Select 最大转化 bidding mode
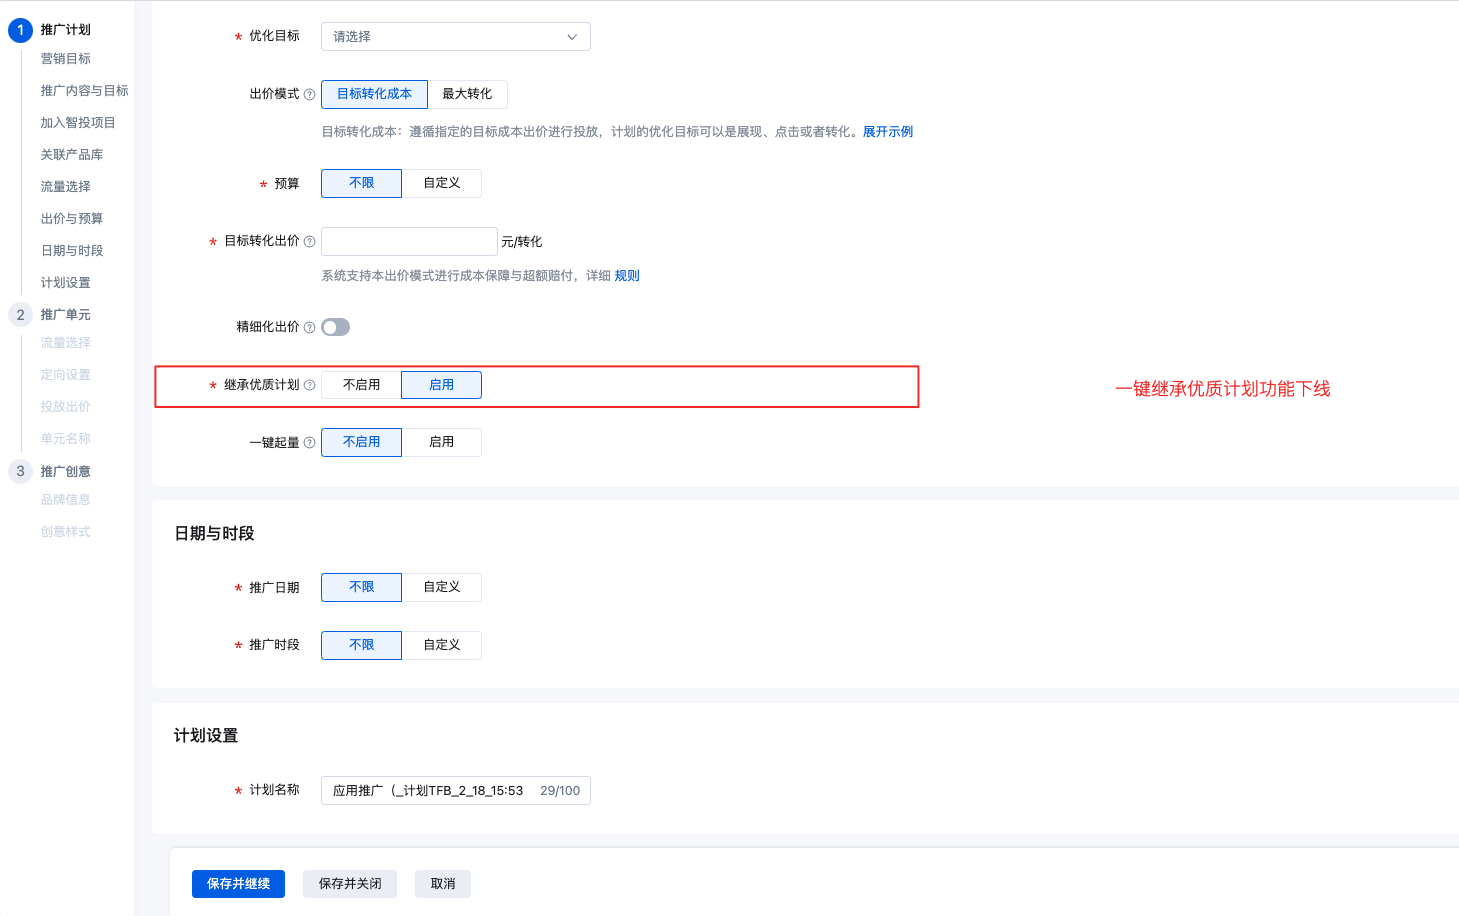 (x=467, y=94)
